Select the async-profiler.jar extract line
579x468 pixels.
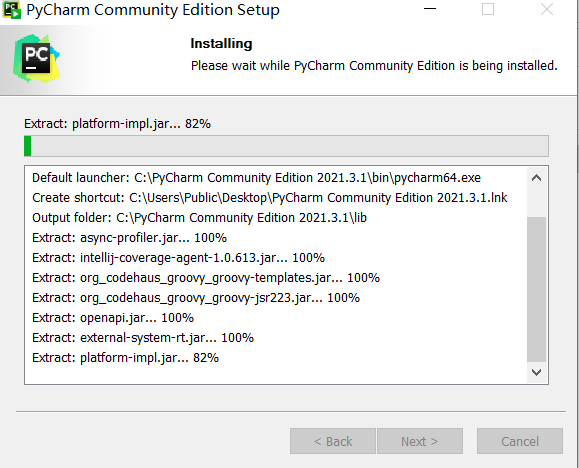[x=129, y=238]
